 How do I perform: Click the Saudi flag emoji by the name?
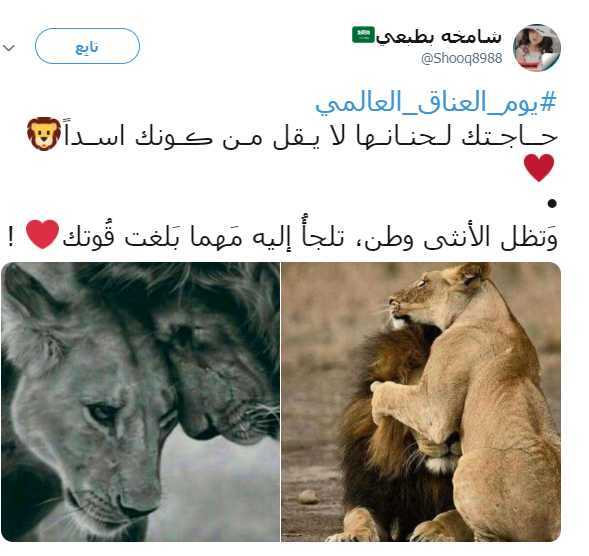(x=363, y=35)
